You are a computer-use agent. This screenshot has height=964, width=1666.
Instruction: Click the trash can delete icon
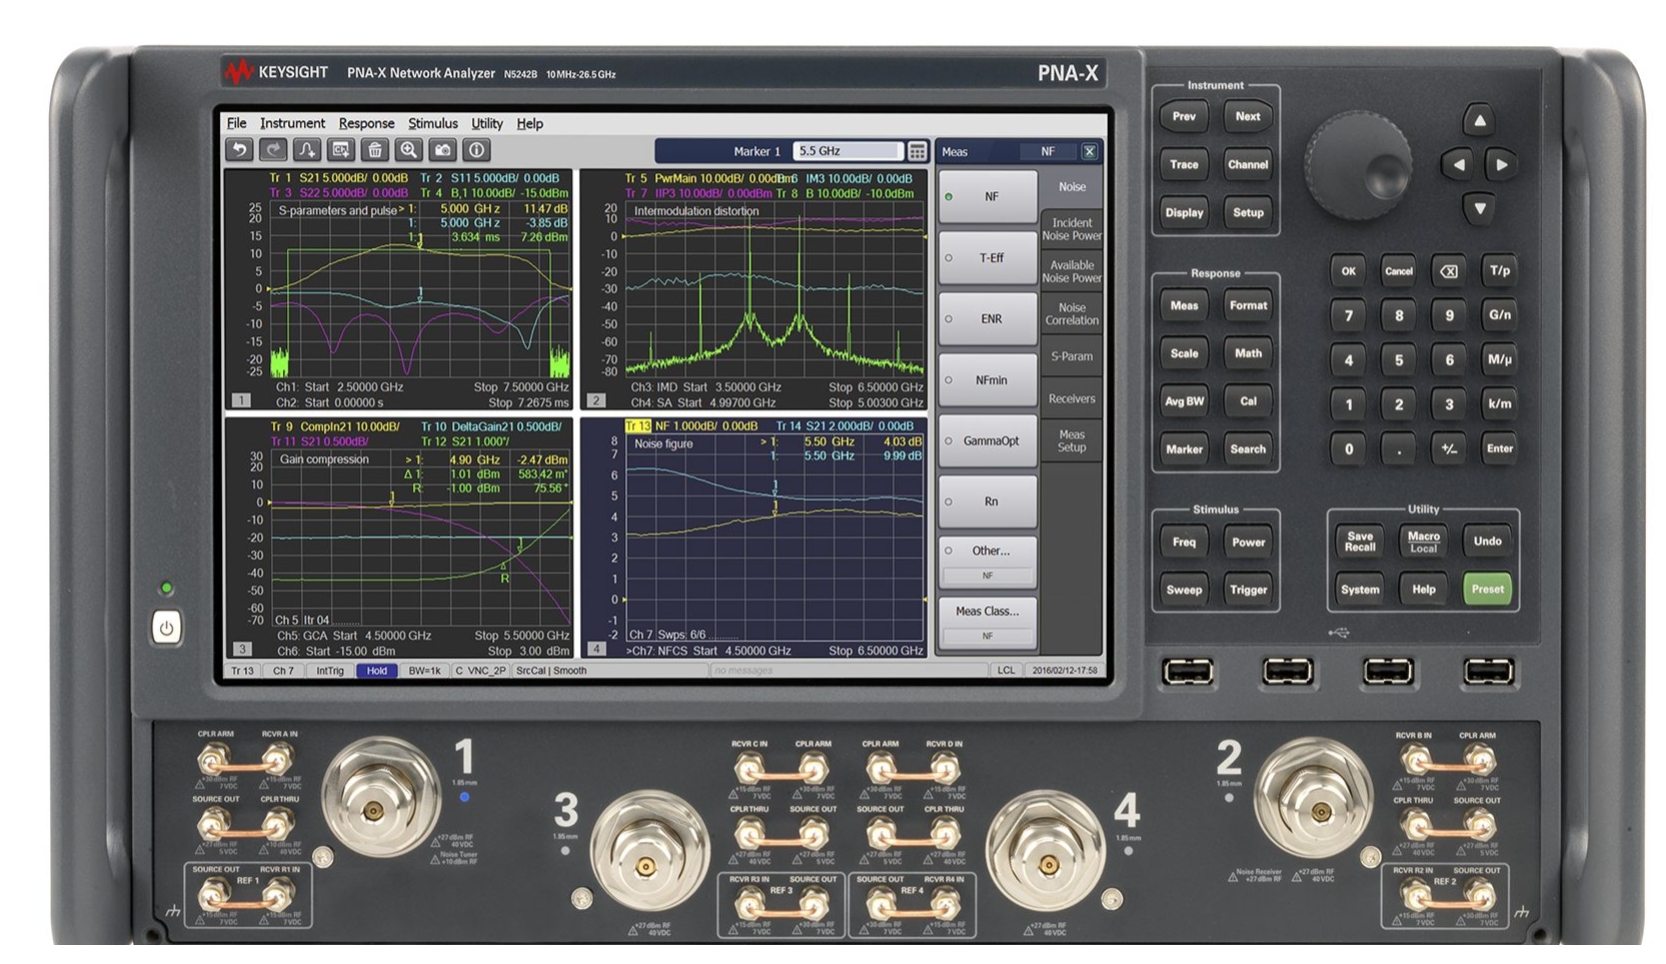375,150
